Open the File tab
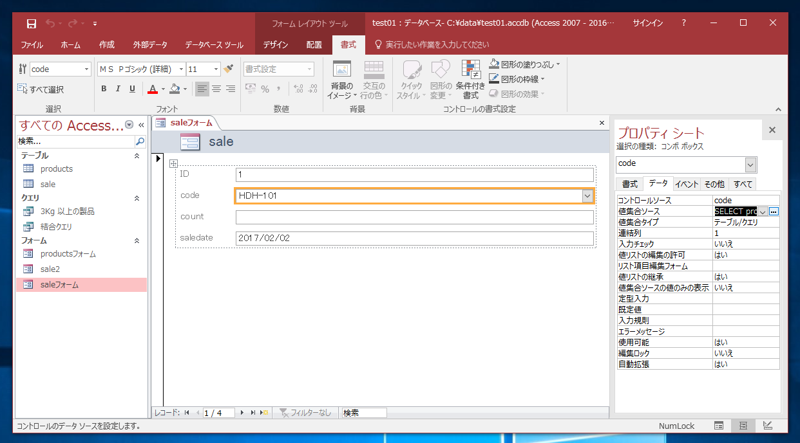800x443 pixels. 32,45
